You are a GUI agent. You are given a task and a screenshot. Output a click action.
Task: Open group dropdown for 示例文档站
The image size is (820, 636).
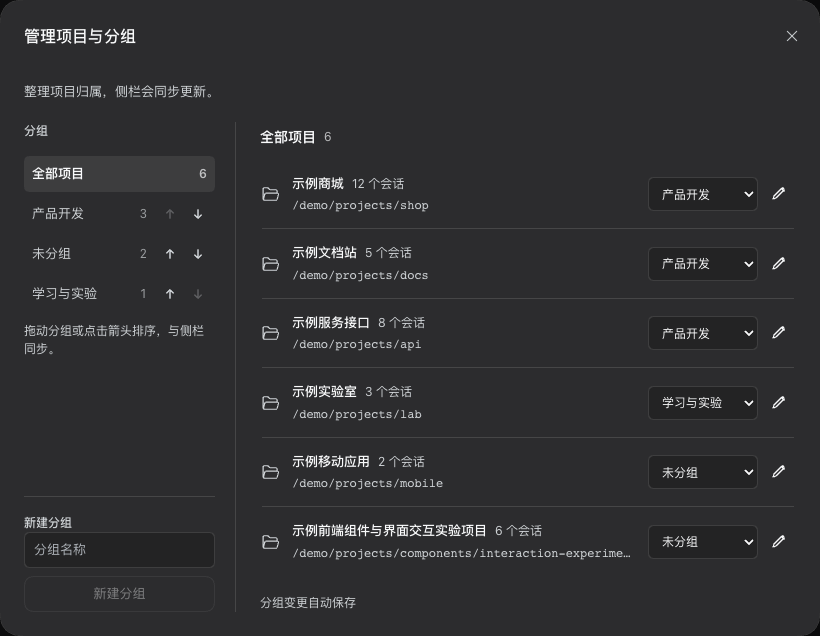tap(703, 264)
